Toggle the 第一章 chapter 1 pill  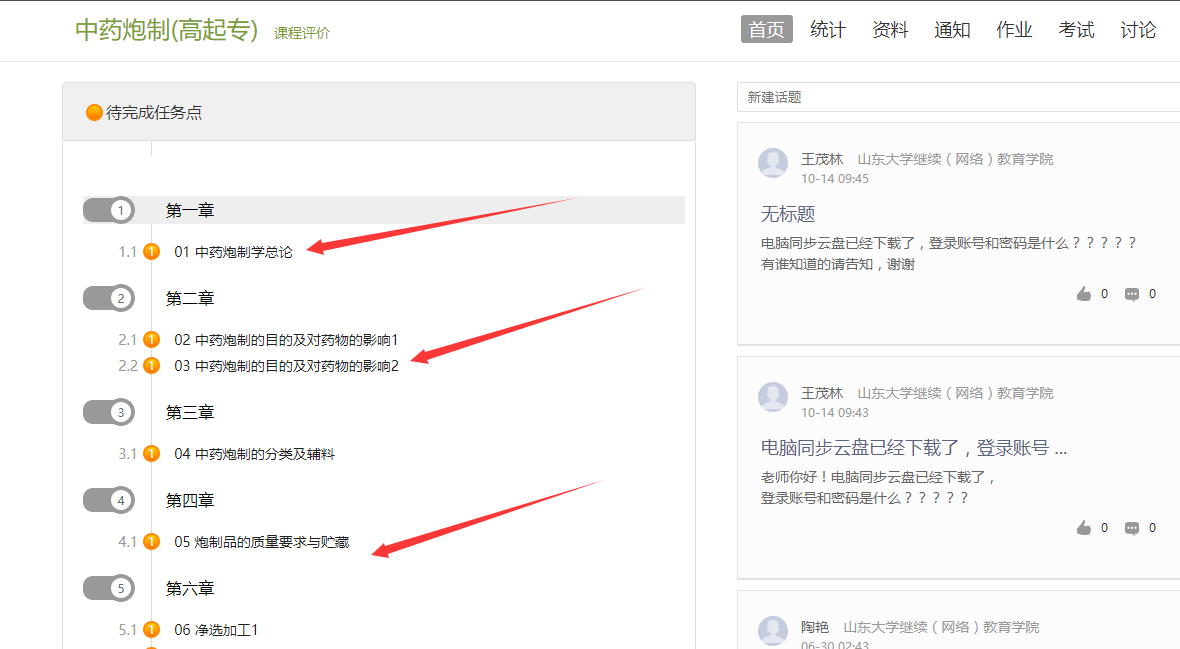click(x=109, y=210)
